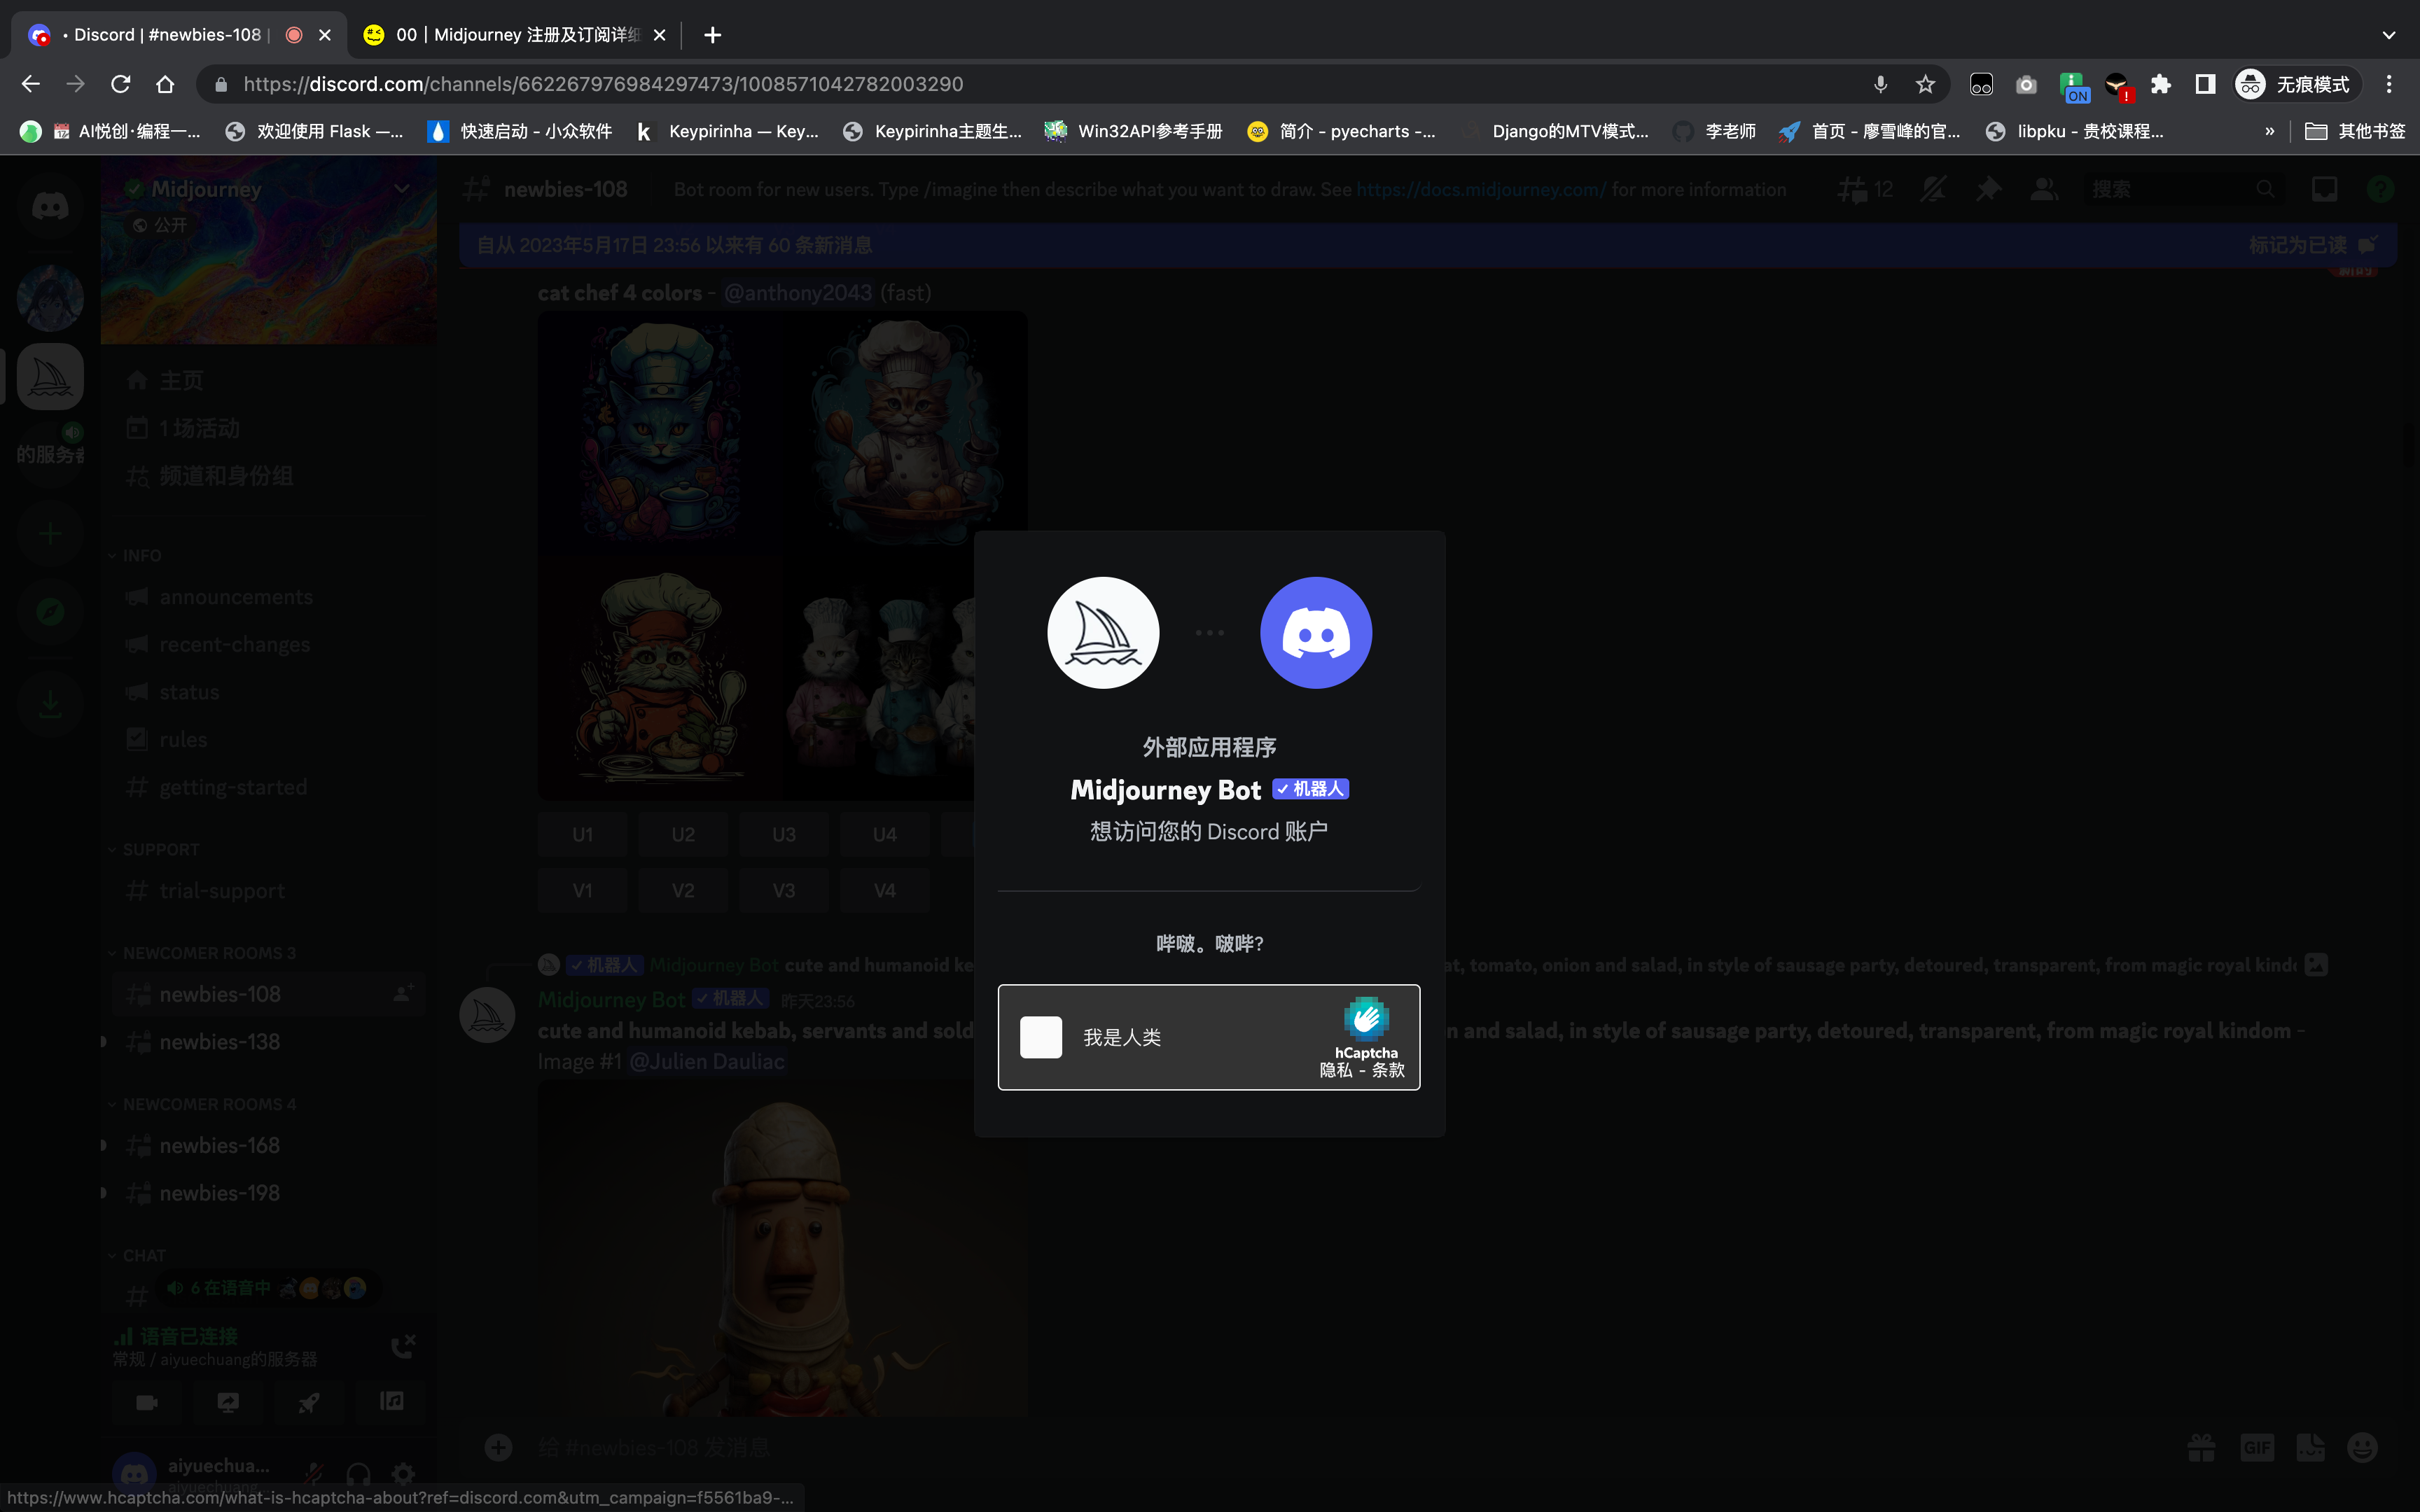Click create invite icon on newbies-108
Image resolution: width=2420 pixels, height=1512 pixels.
403,994
